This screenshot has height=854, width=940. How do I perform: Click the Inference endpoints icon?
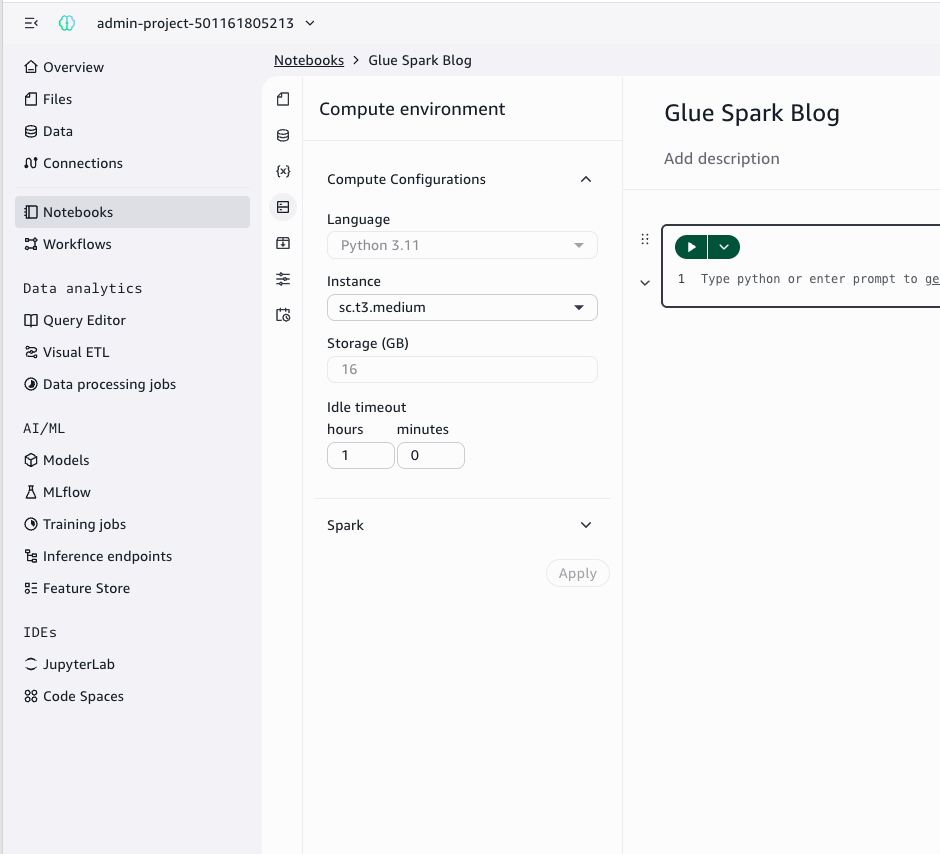pos(31,556)
